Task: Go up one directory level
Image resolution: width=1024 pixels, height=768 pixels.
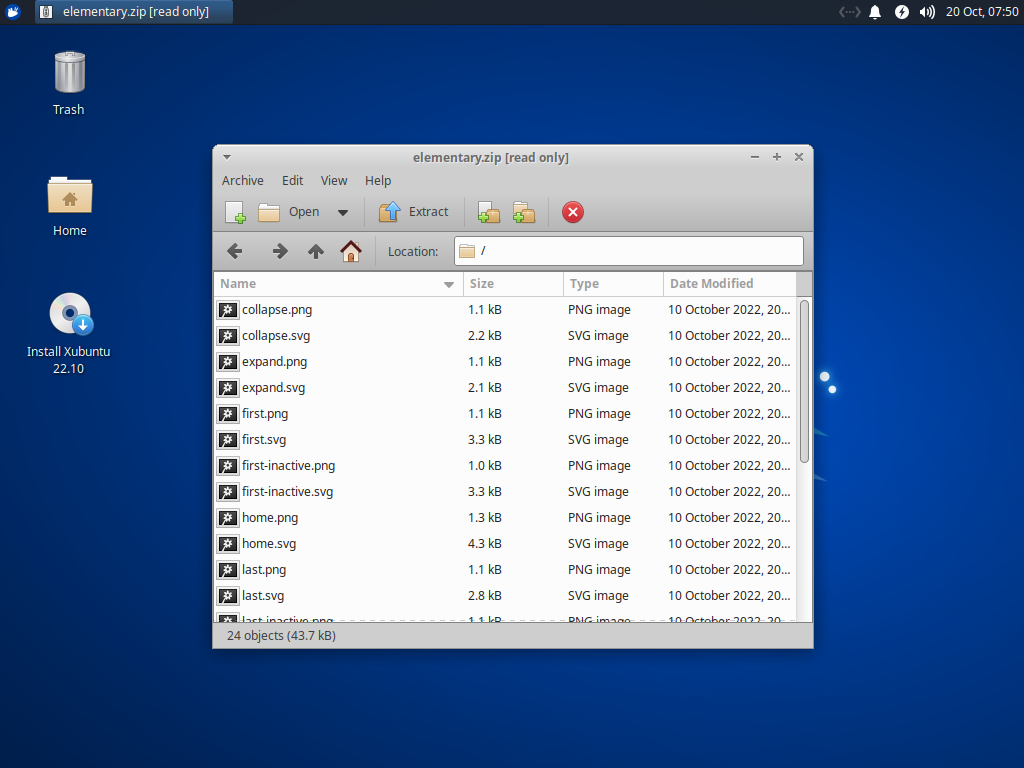Action: click(316, 251)
